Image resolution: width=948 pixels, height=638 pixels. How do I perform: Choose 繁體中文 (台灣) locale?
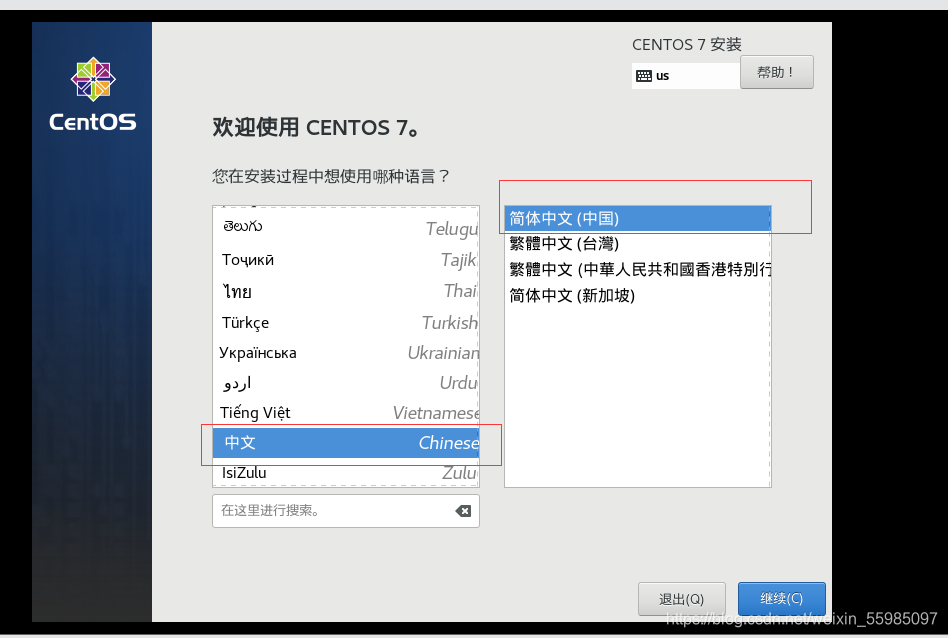(x=638, y=244)
